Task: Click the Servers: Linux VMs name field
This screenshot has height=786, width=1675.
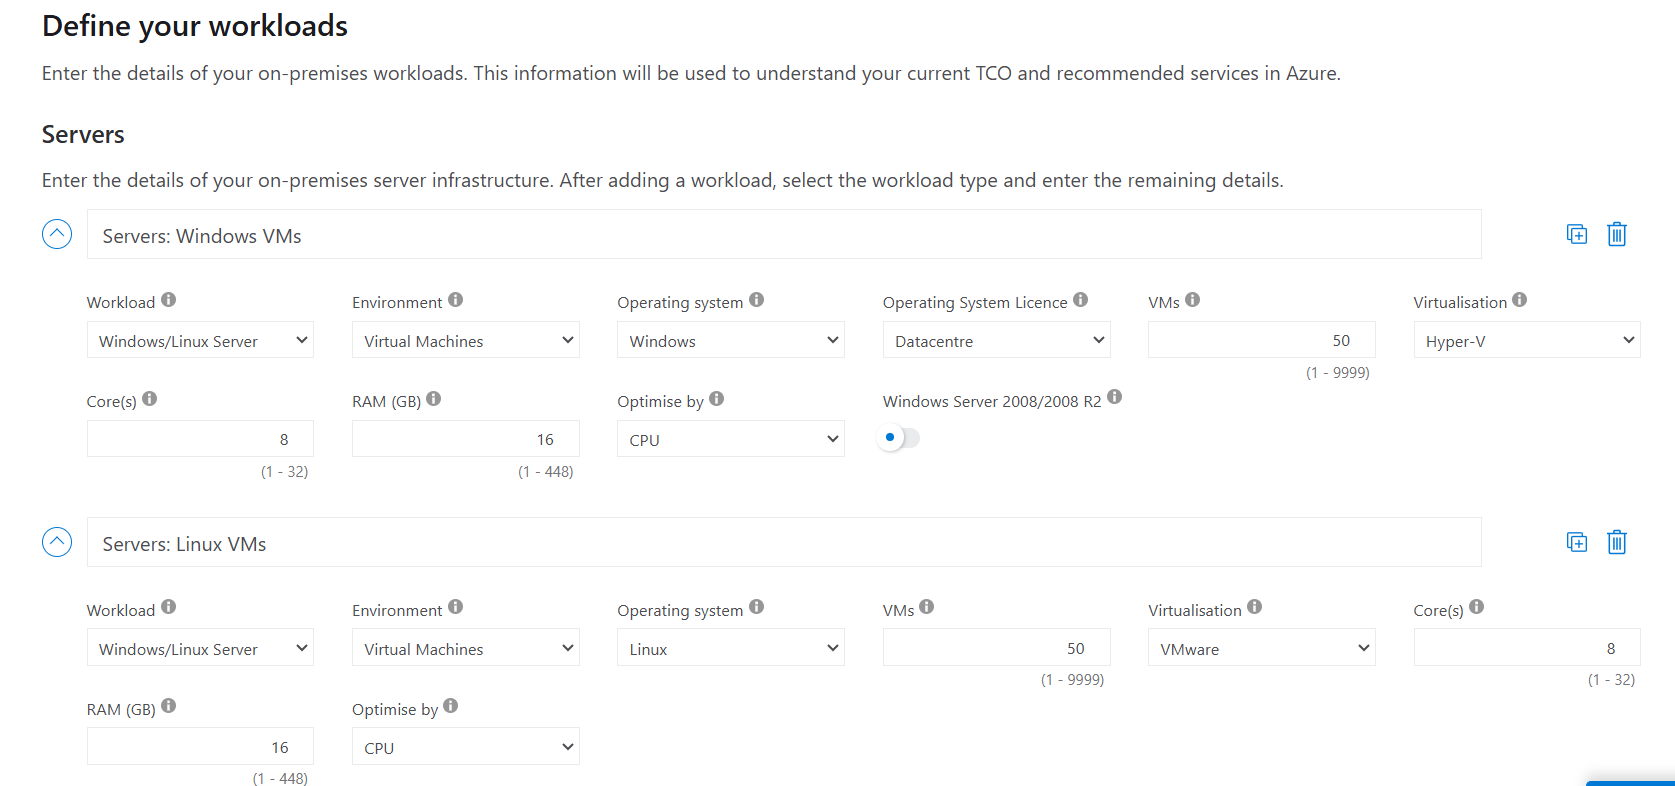Action: [783, 543]
